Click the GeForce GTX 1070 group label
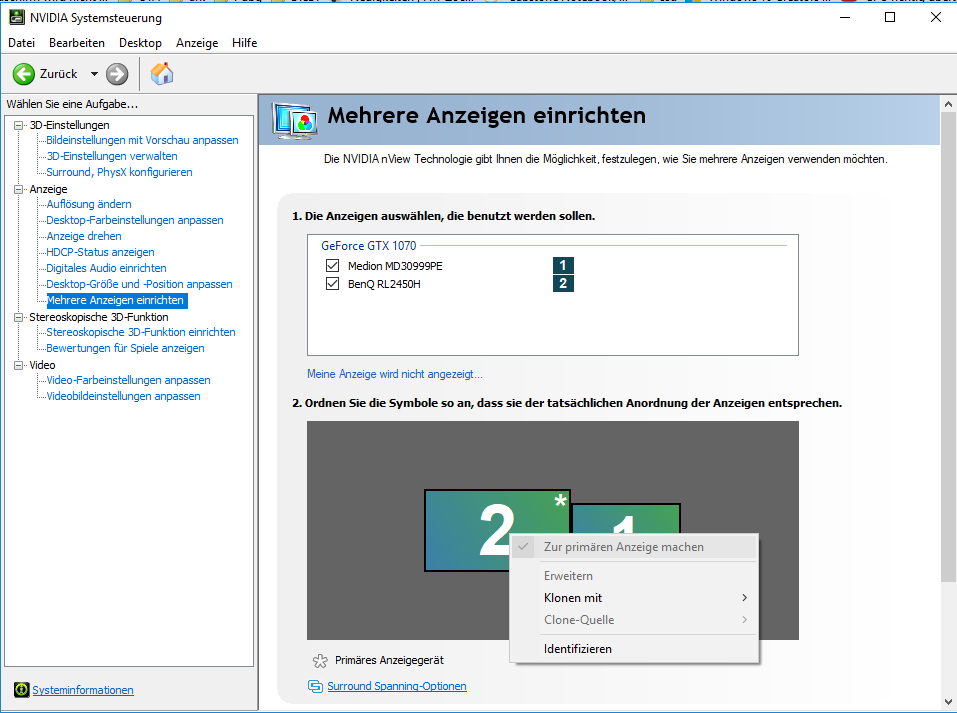Screen dimensions: 957x713 (369, 245)
